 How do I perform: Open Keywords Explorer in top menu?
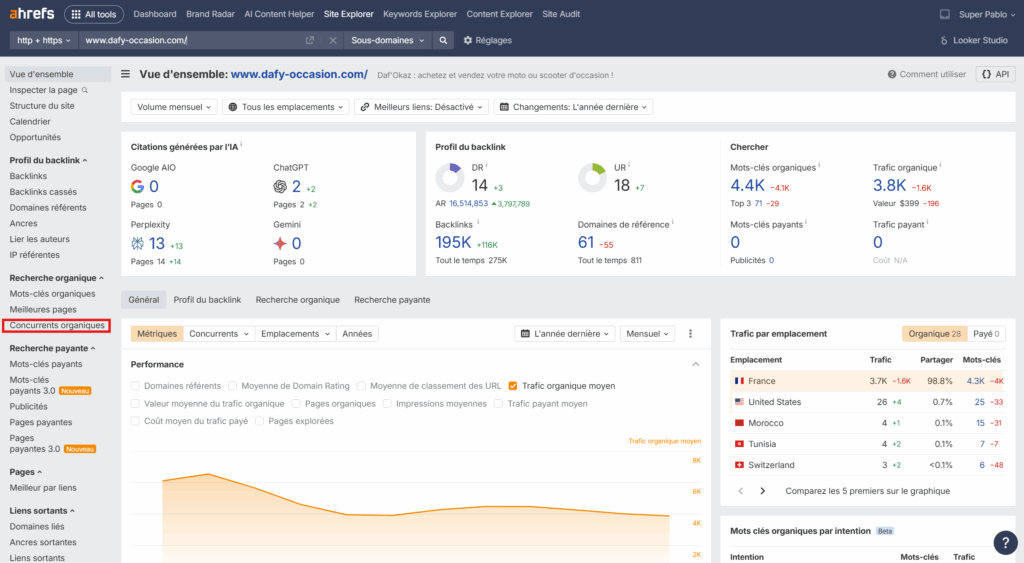tap(420, 14)
